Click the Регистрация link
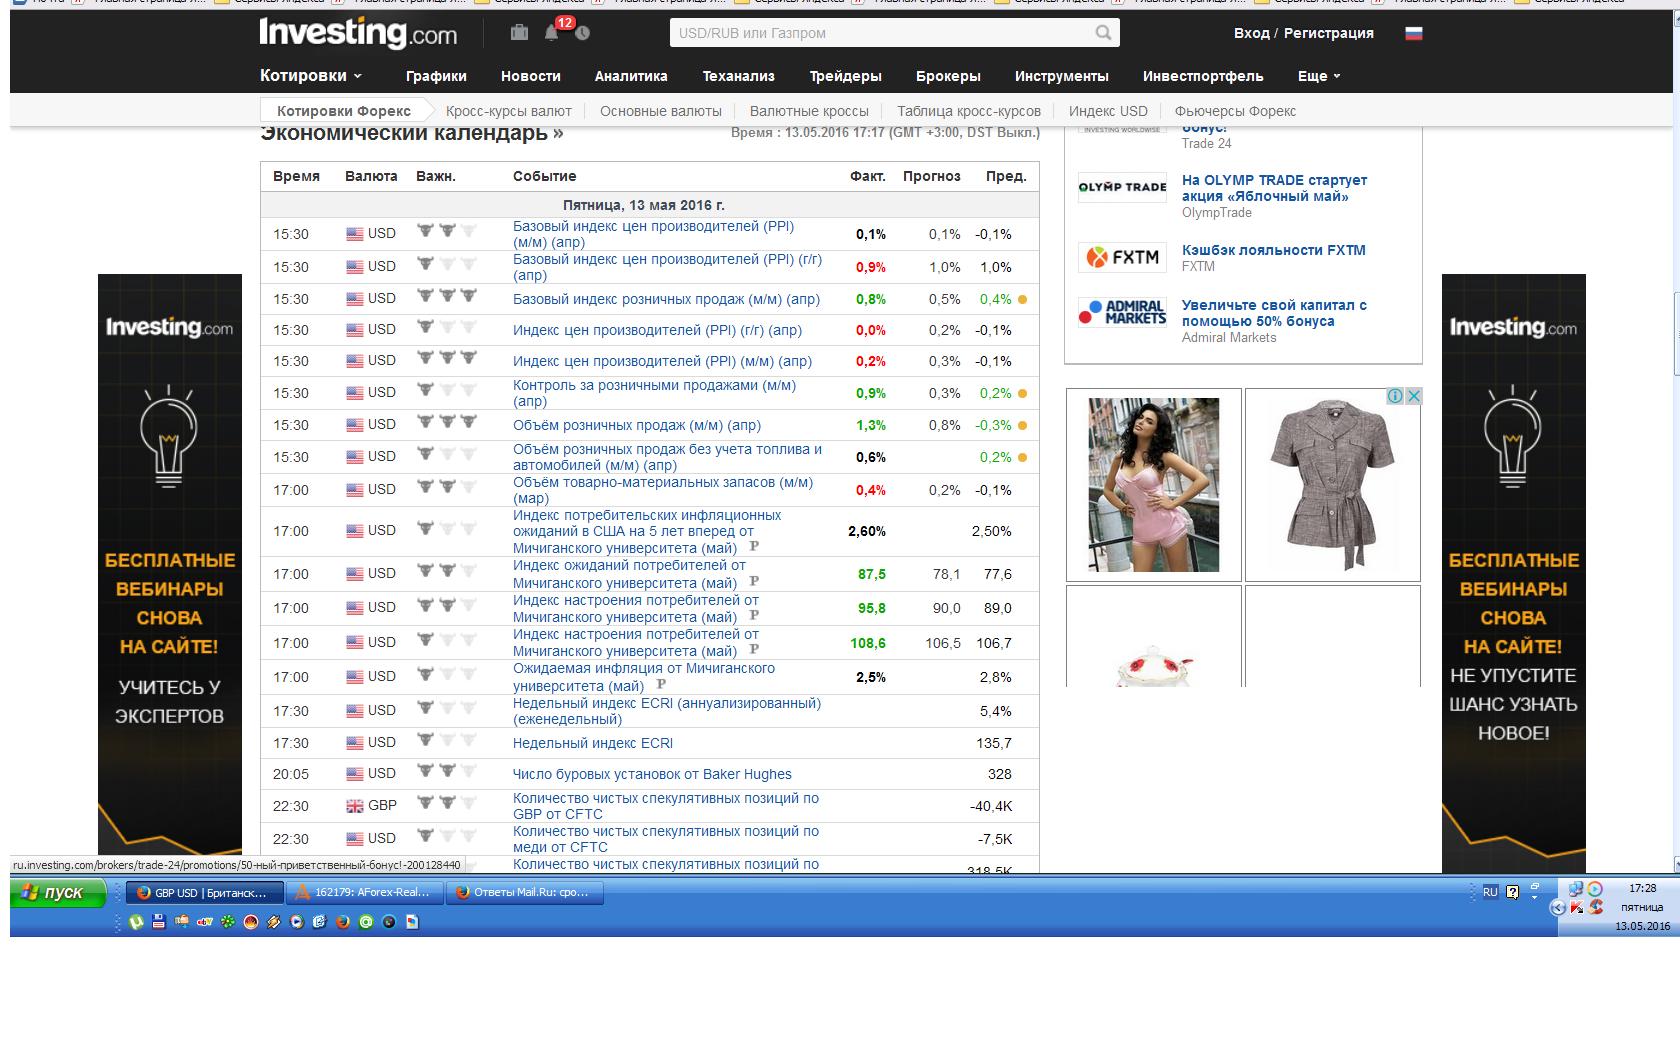This screenshot has height=1050, width=1680. (1328, 33)
